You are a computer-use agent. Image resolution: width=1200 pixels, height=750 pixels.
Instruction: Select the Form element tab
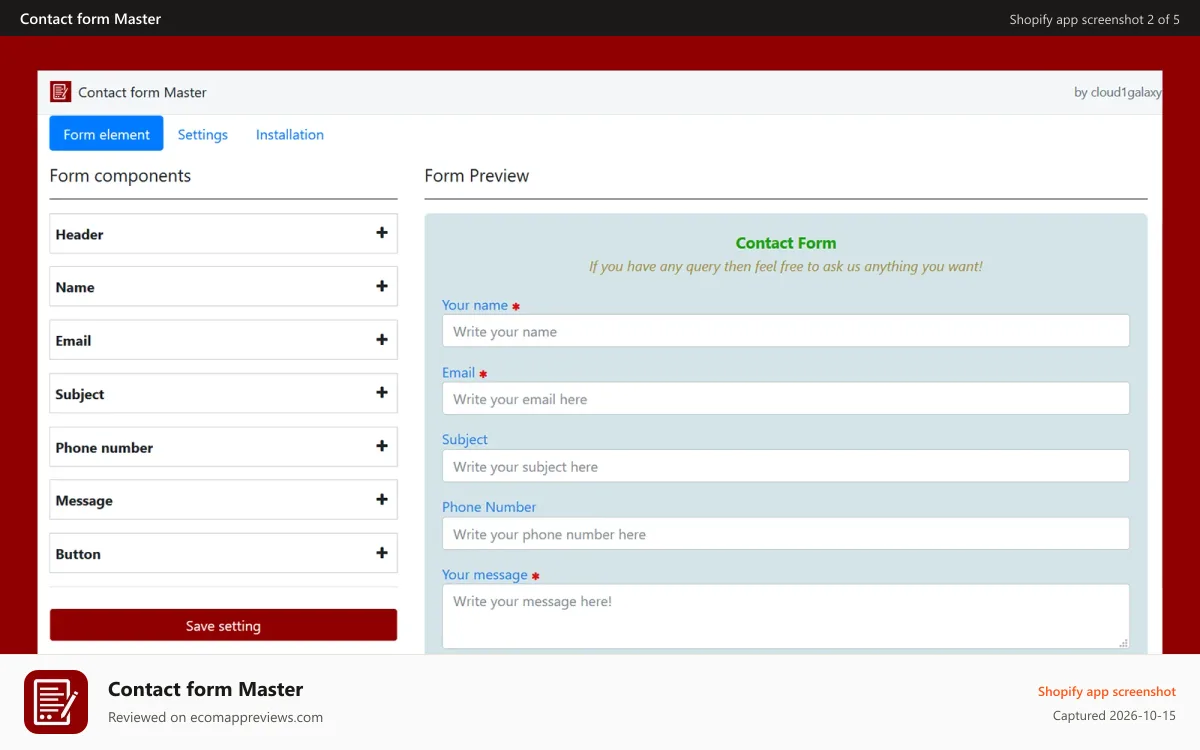click(x=106, y=134)
